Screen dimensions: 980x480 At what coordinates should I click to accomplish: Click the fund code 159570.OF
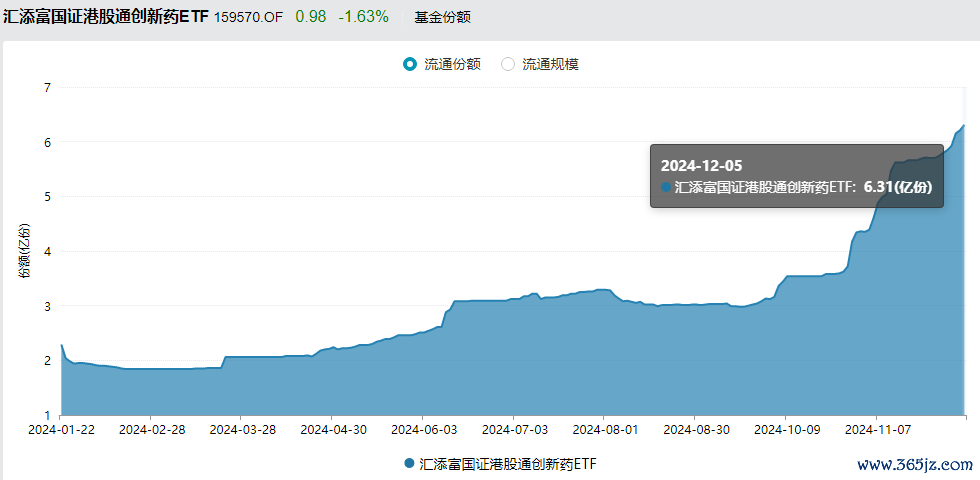[249, 18]
